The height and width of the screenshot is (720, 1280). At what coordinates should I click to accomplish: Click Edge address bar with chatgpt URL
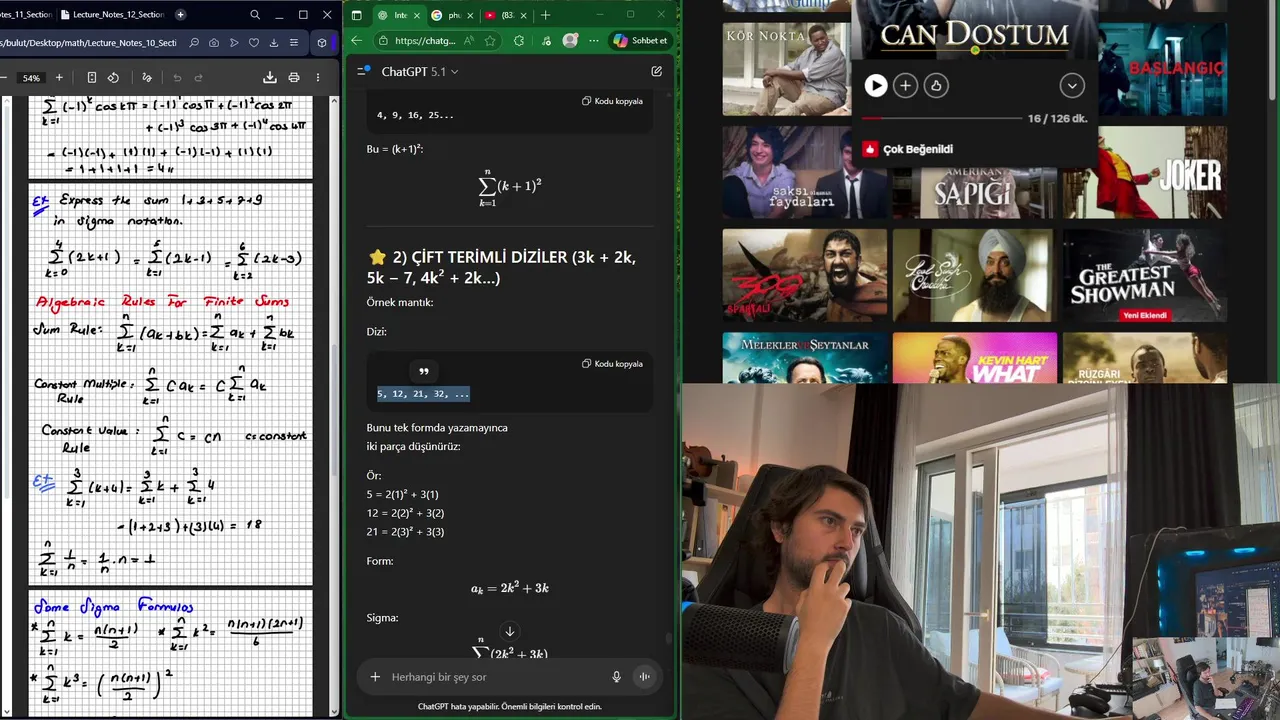pos(425,41)
